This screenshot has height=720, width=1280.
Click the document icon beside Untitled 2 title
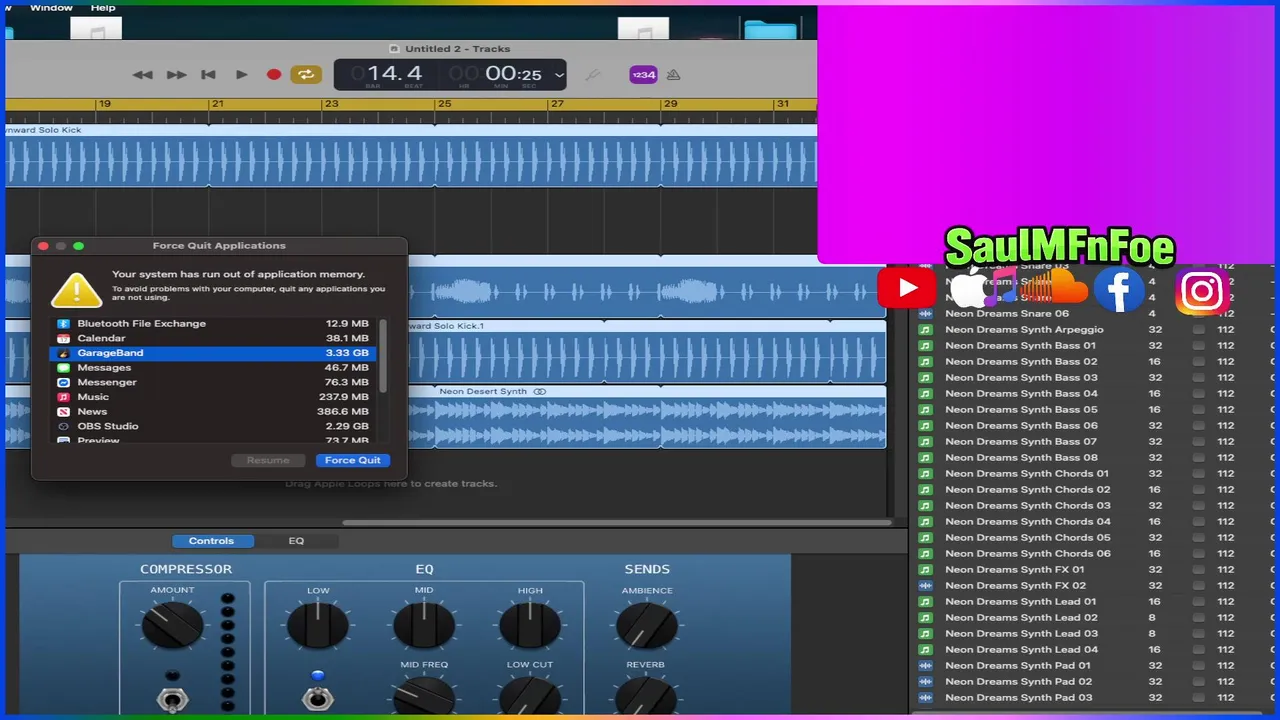395,49
